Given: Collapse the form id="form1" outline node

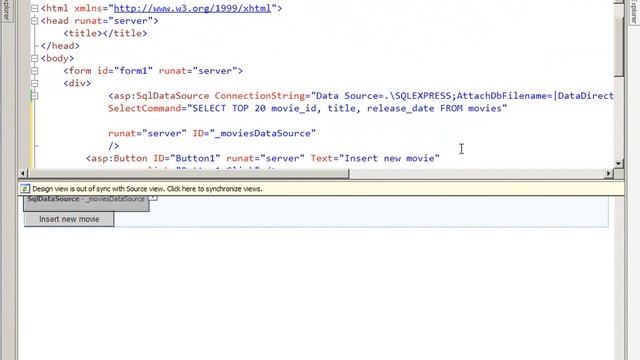Looking at the screenshot, I should coord(35,71).
